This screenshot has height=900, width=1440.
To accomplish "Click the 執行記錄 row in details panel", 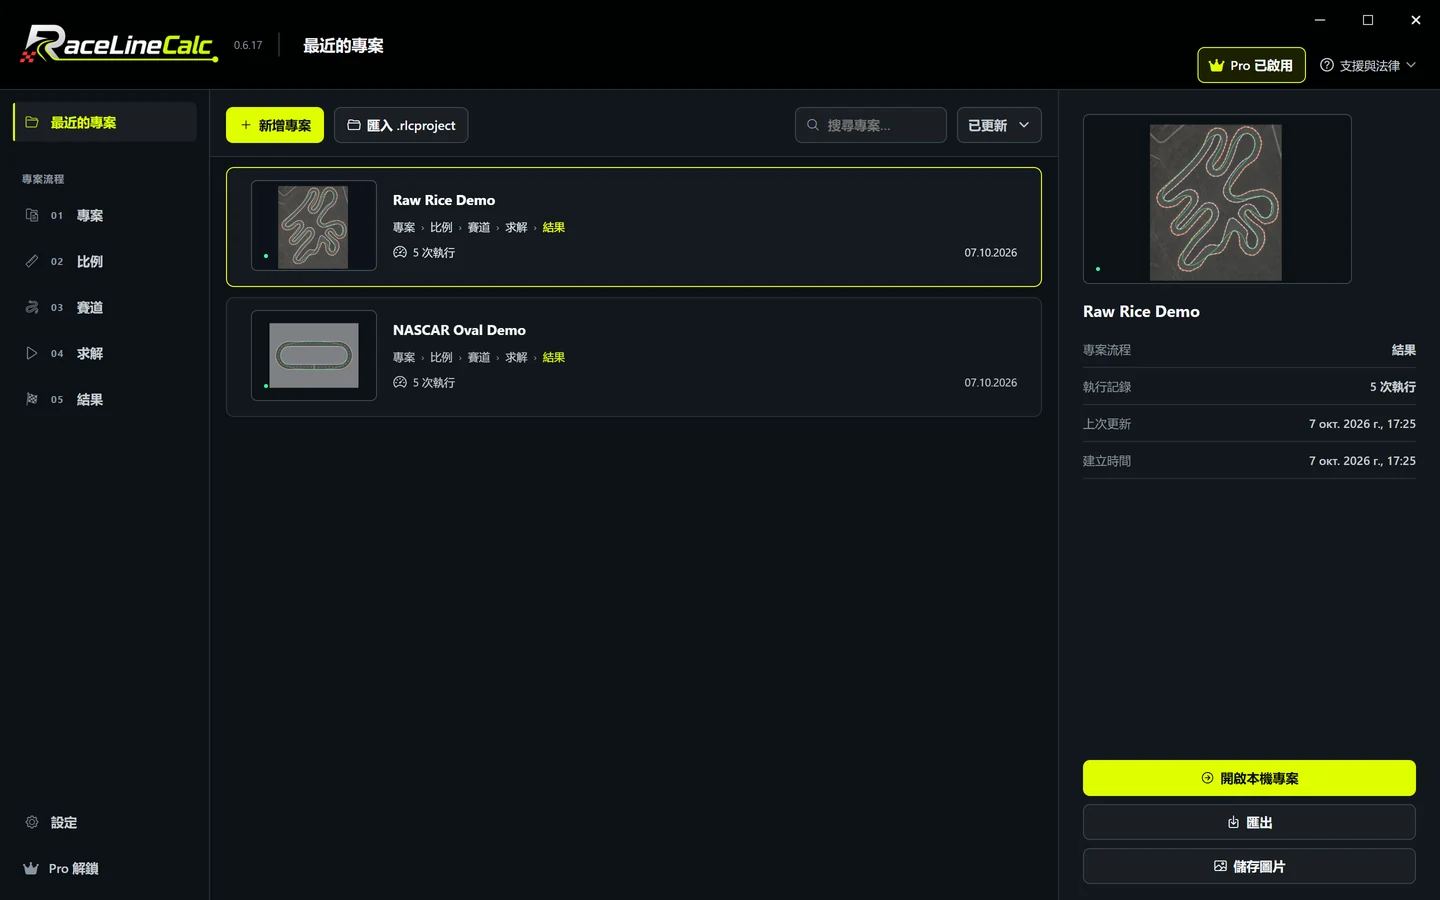I will coord(1249,387).
